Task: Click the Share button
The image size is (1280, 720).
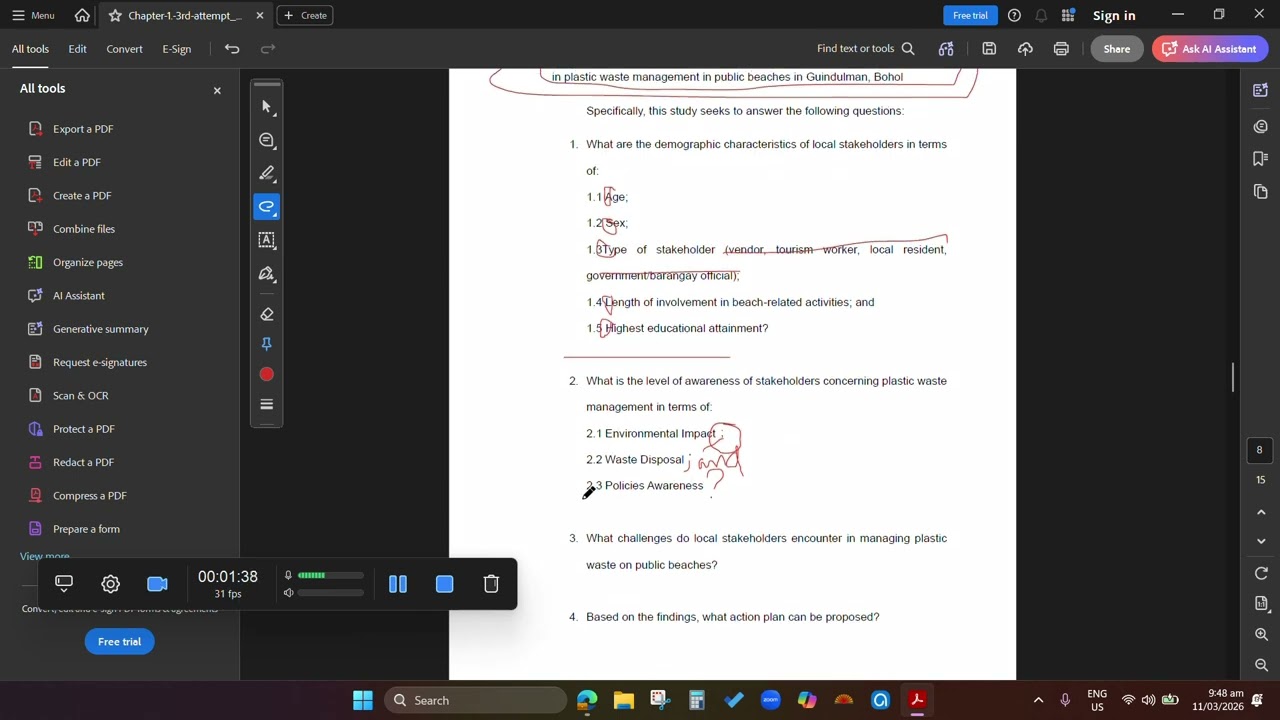Action: coord(1117,48)
